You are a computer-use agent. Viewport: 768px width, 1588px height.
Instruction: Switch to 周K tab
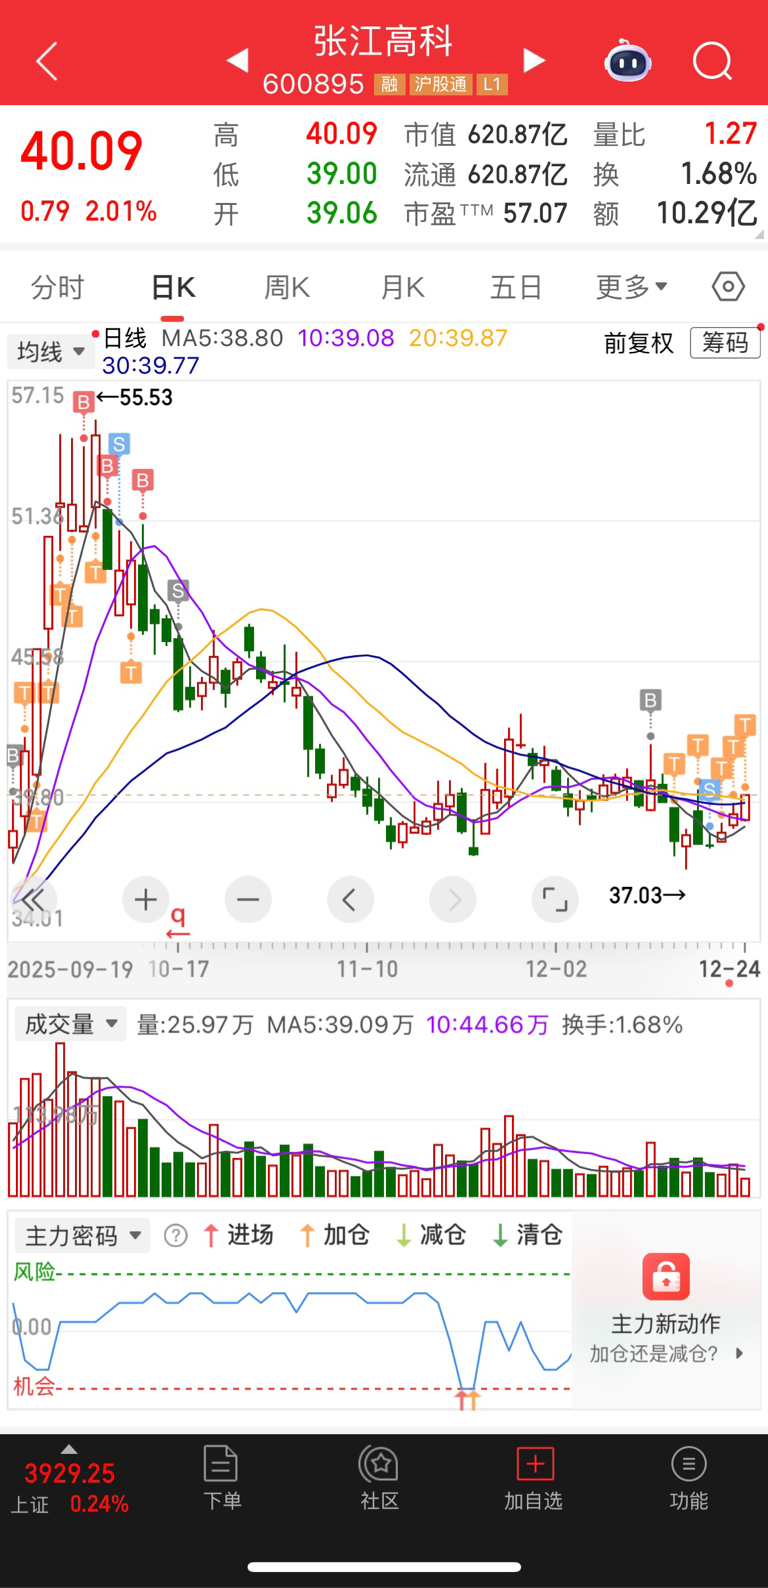[x=287, y=288]
